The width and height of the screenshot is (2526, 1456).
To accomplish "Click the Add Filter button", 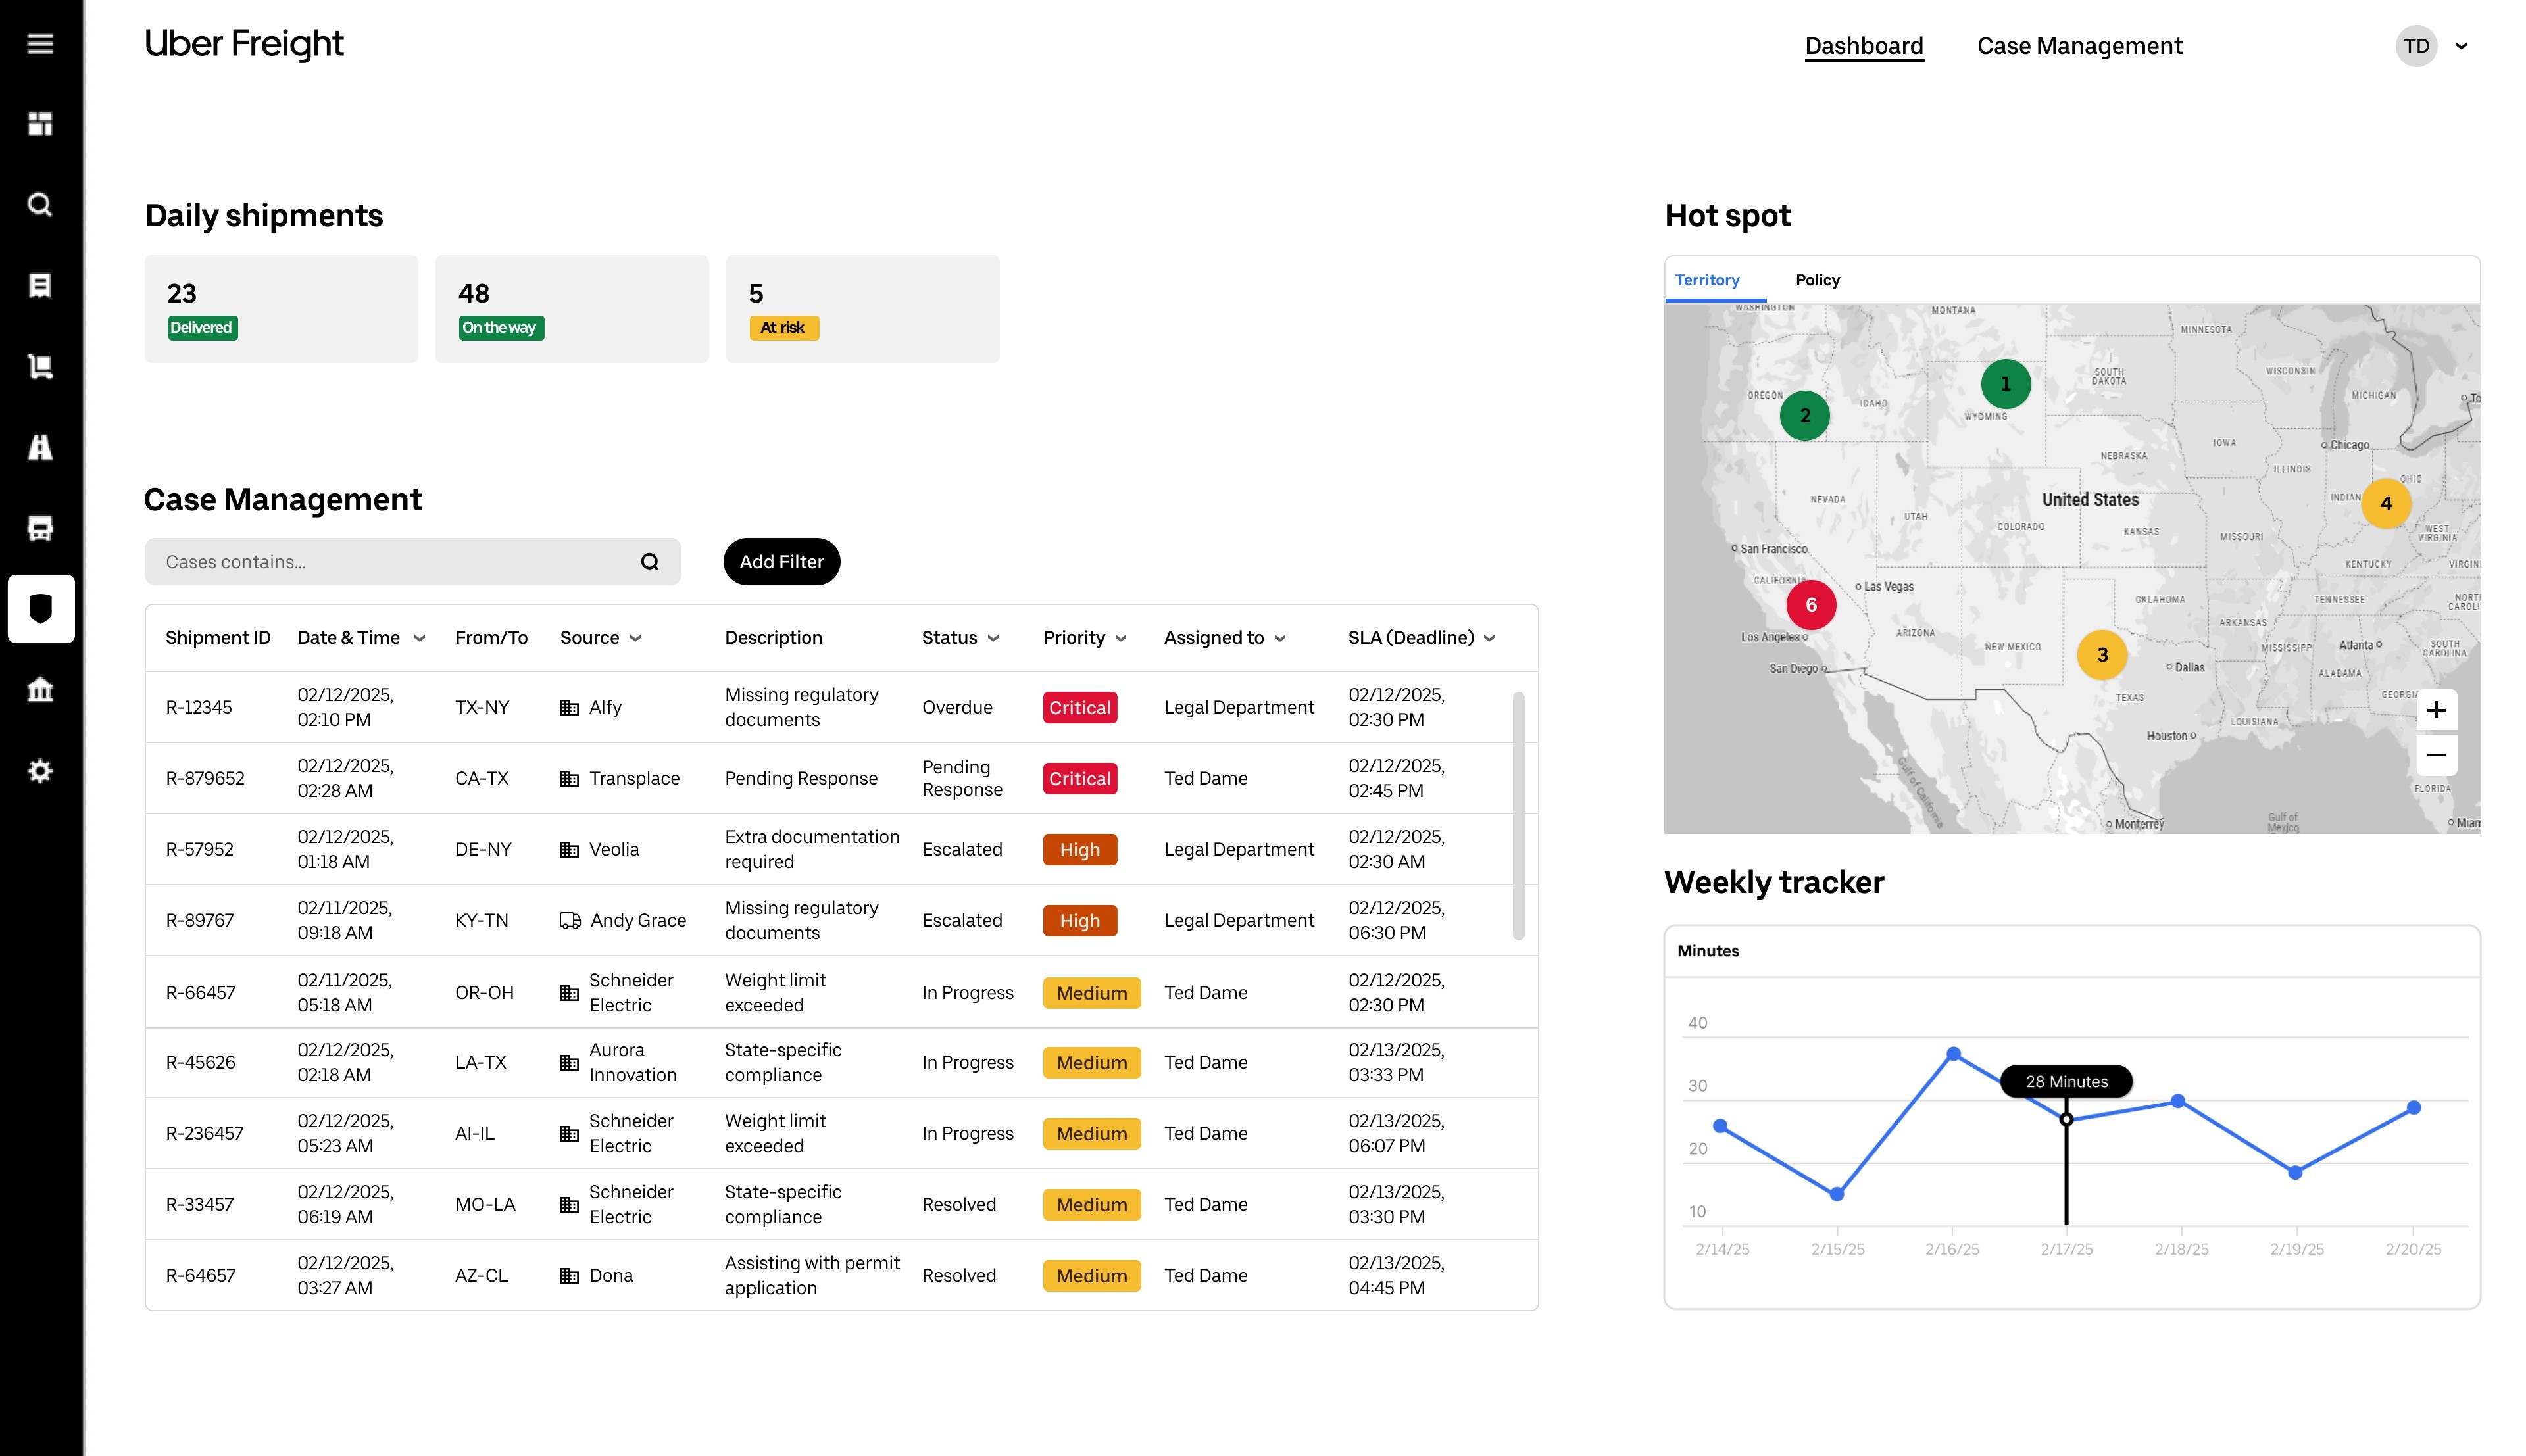I will 781,562.
